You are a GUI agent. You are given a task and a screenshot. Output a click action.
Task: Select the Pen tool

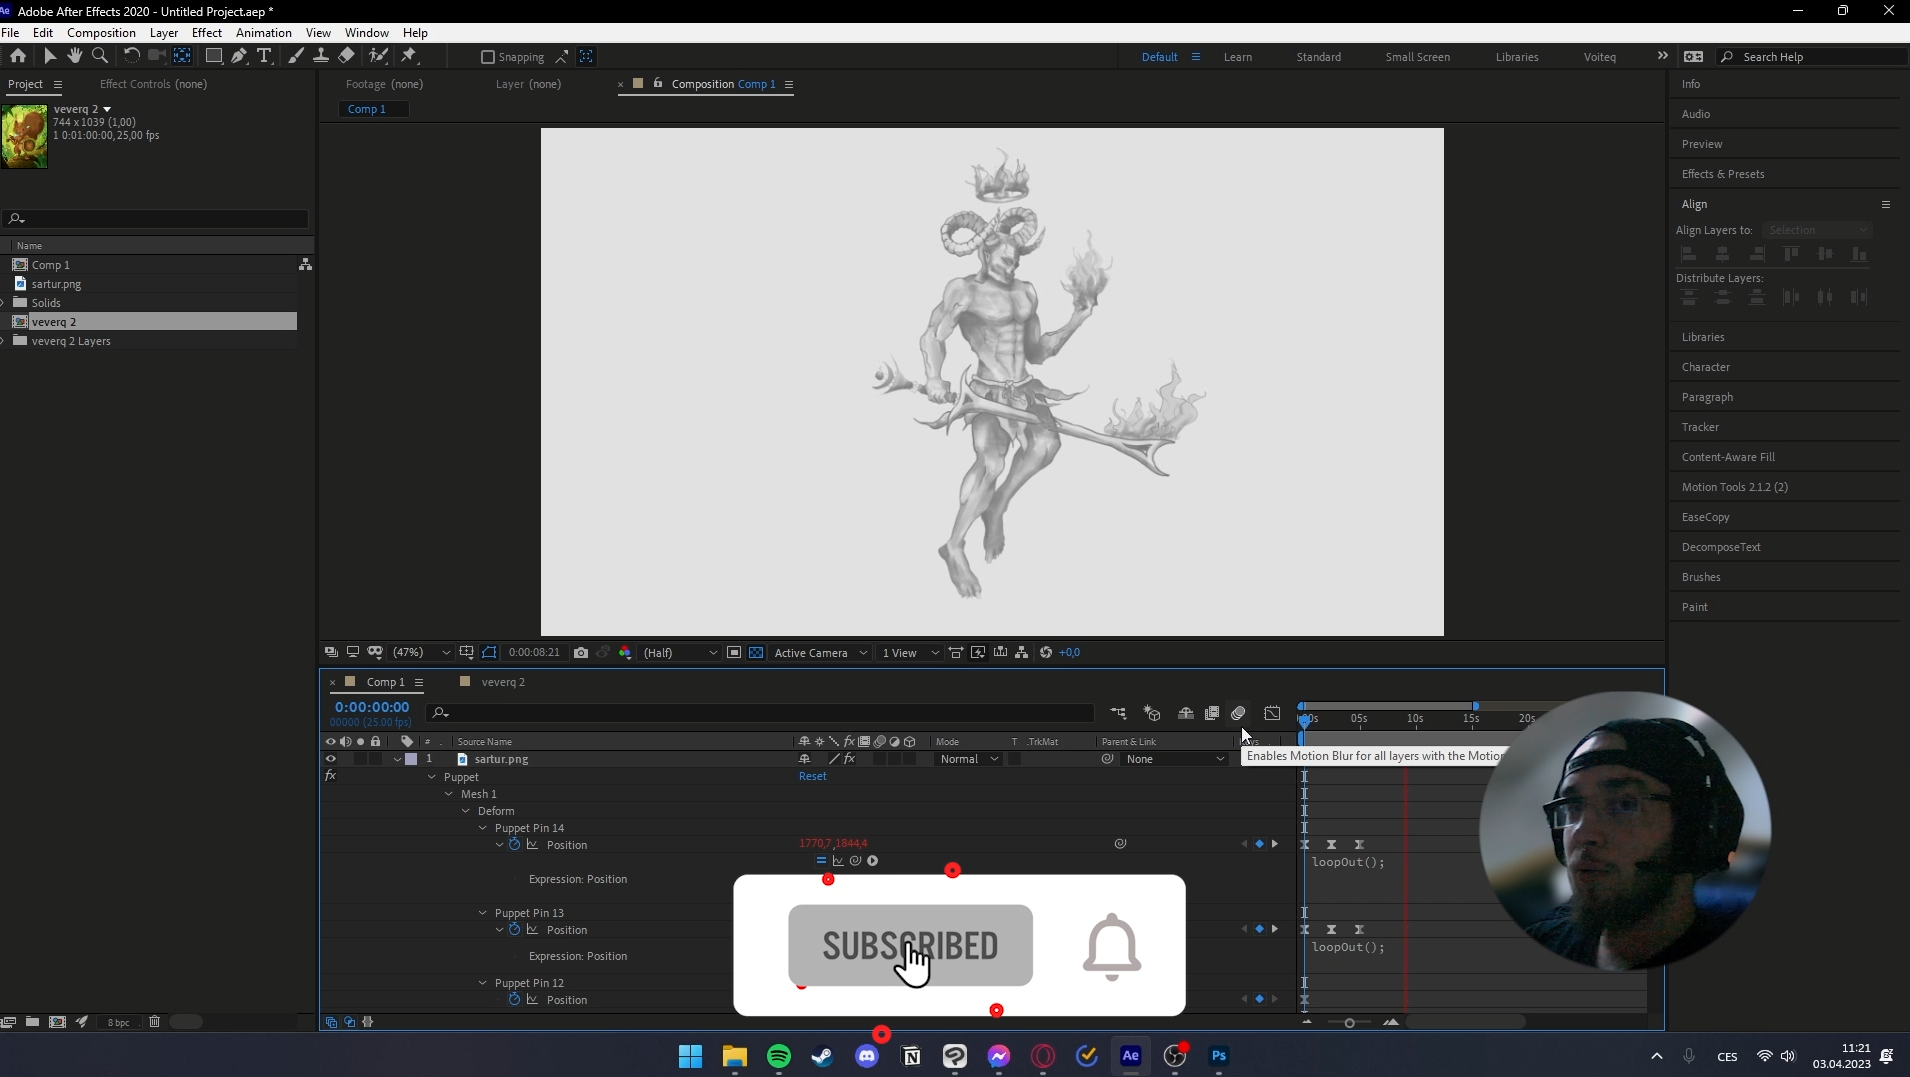pyautogui.click(x=239, y=56)
